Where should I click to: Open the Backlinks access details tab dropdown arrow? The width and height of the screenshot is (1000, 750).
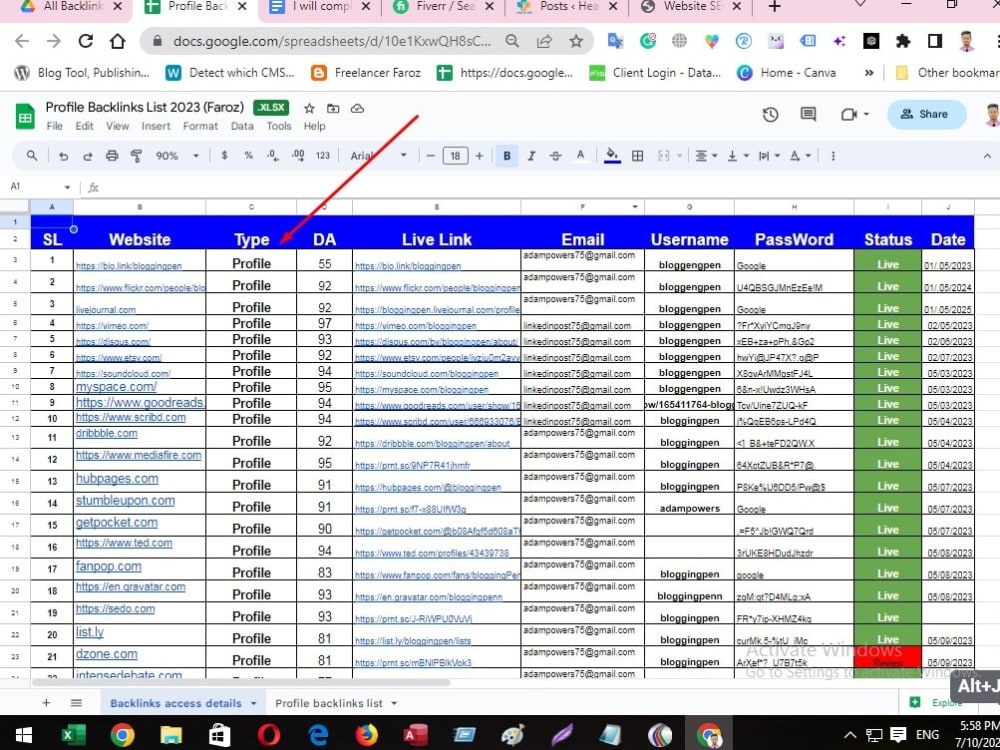[253, 703]
